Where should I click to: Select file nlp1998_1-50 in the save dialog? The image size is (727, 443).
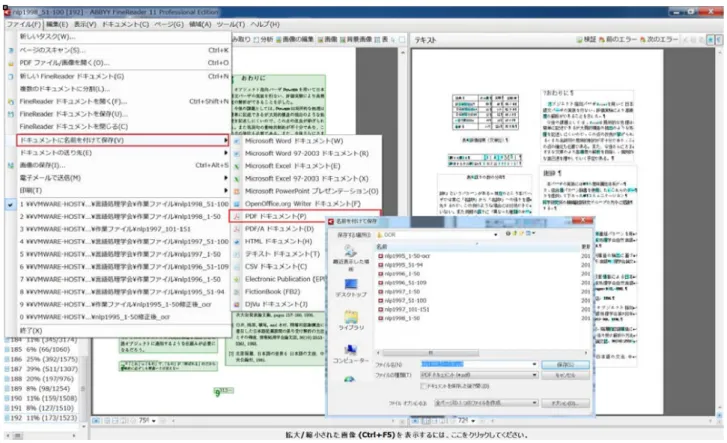click(x=402, y=318)
